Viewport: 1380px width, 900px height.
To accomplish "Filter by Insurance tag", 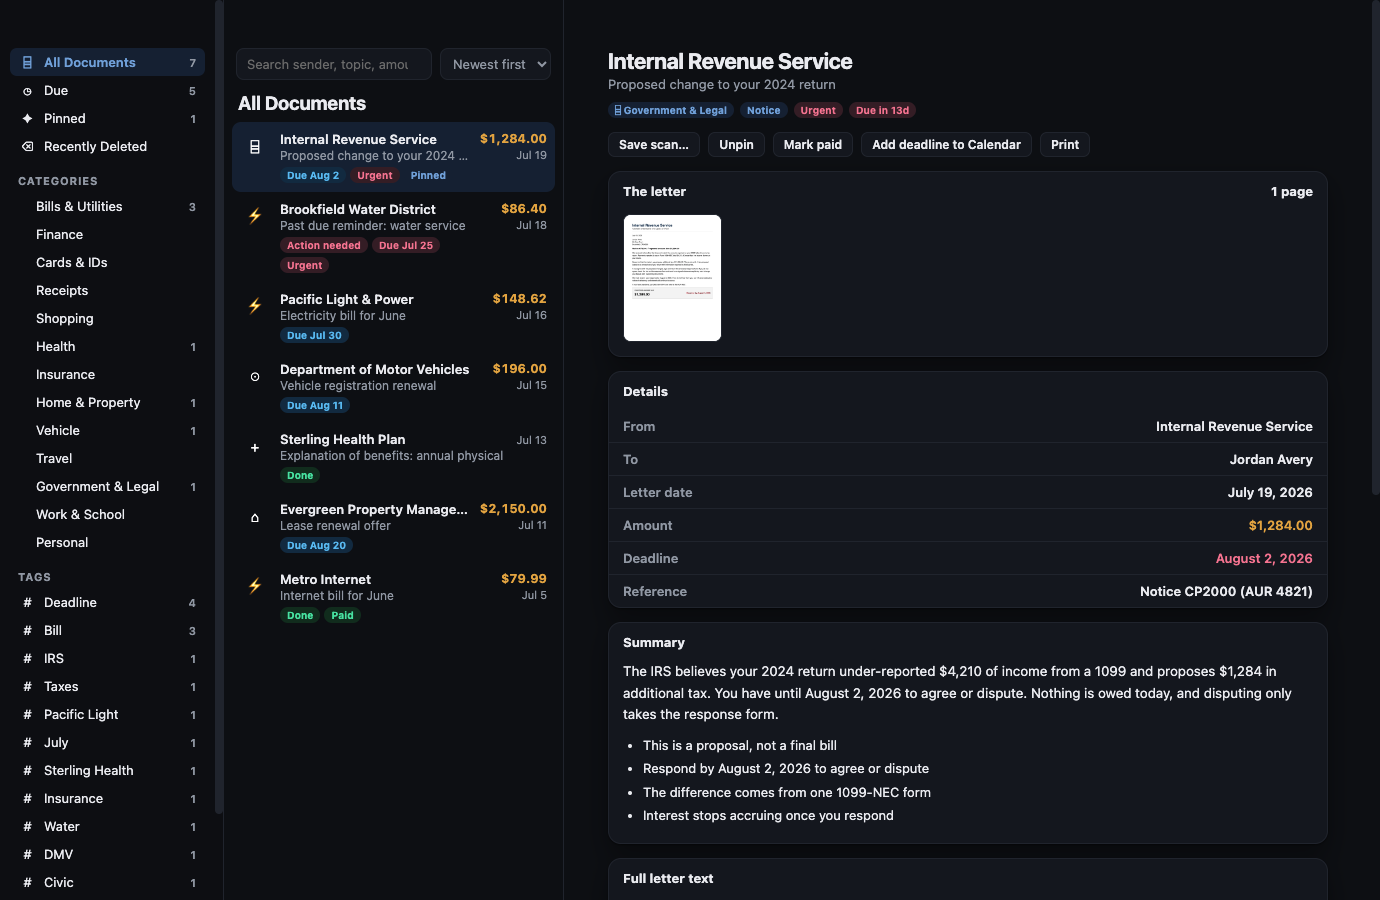I will [x=107, y=798].
